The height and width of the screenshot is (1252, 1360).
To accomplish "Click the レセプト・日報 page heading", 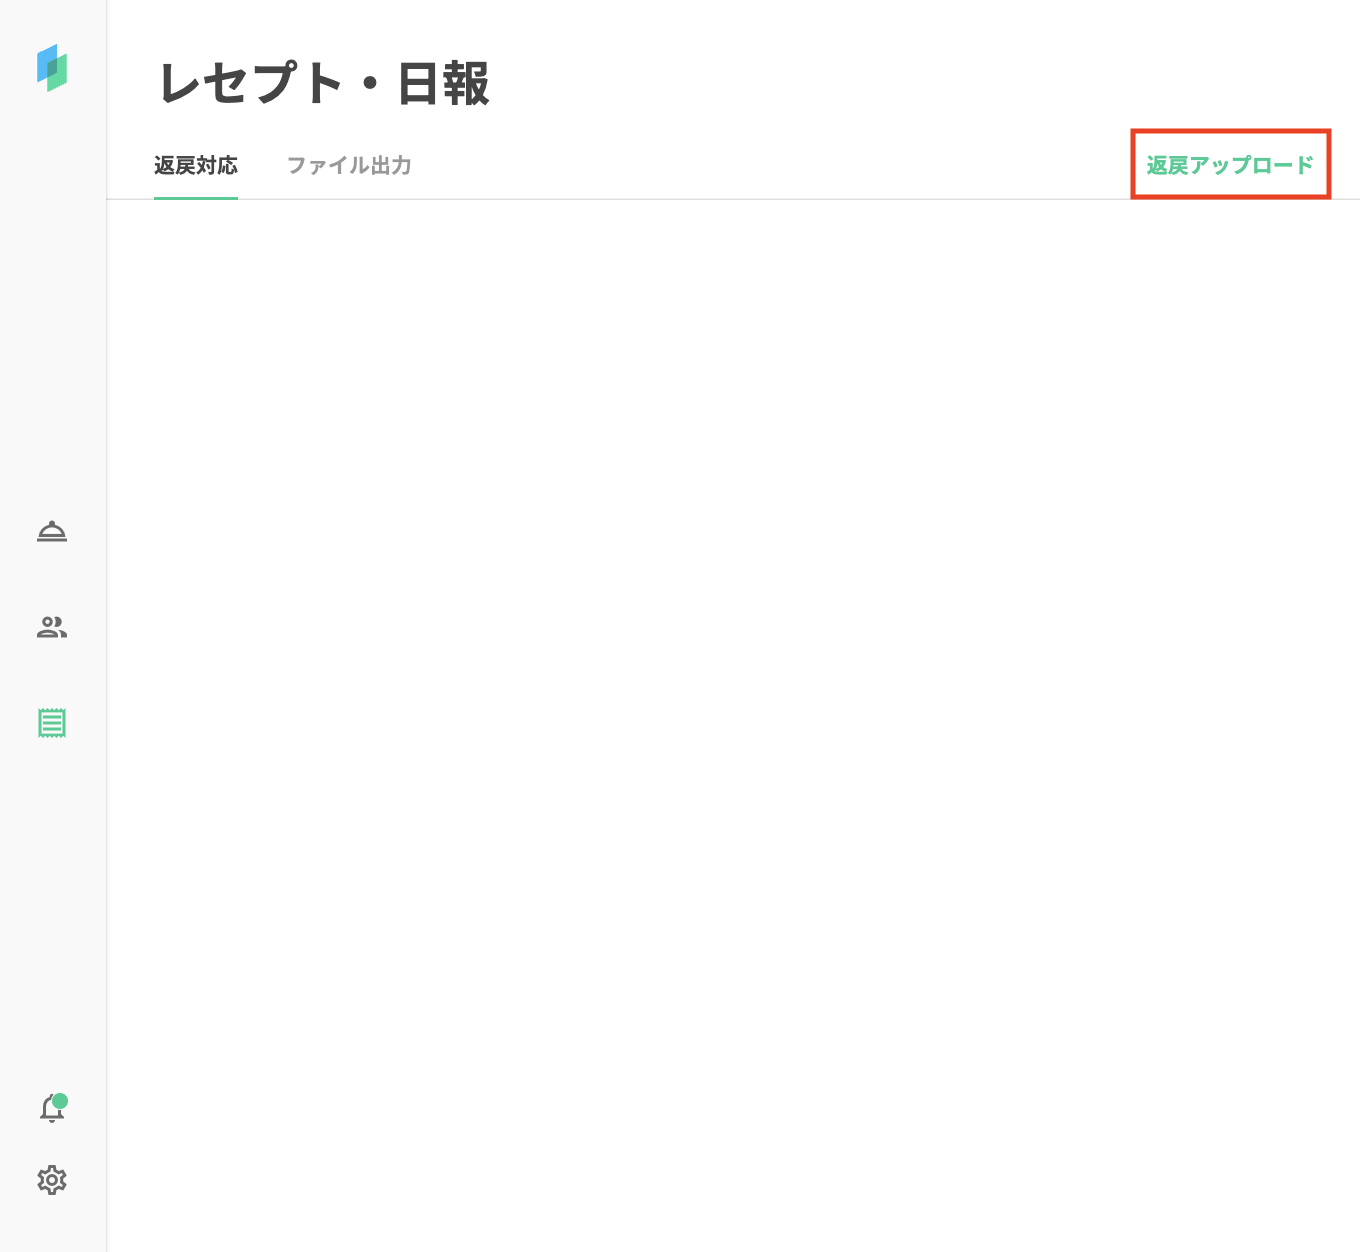I will coord(324,84).
